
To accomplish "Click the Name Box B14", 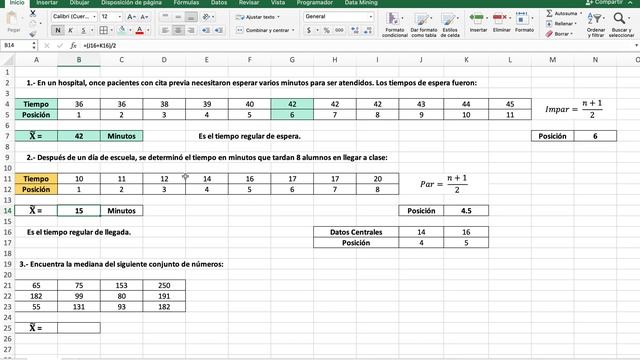I will pos(16,45).
